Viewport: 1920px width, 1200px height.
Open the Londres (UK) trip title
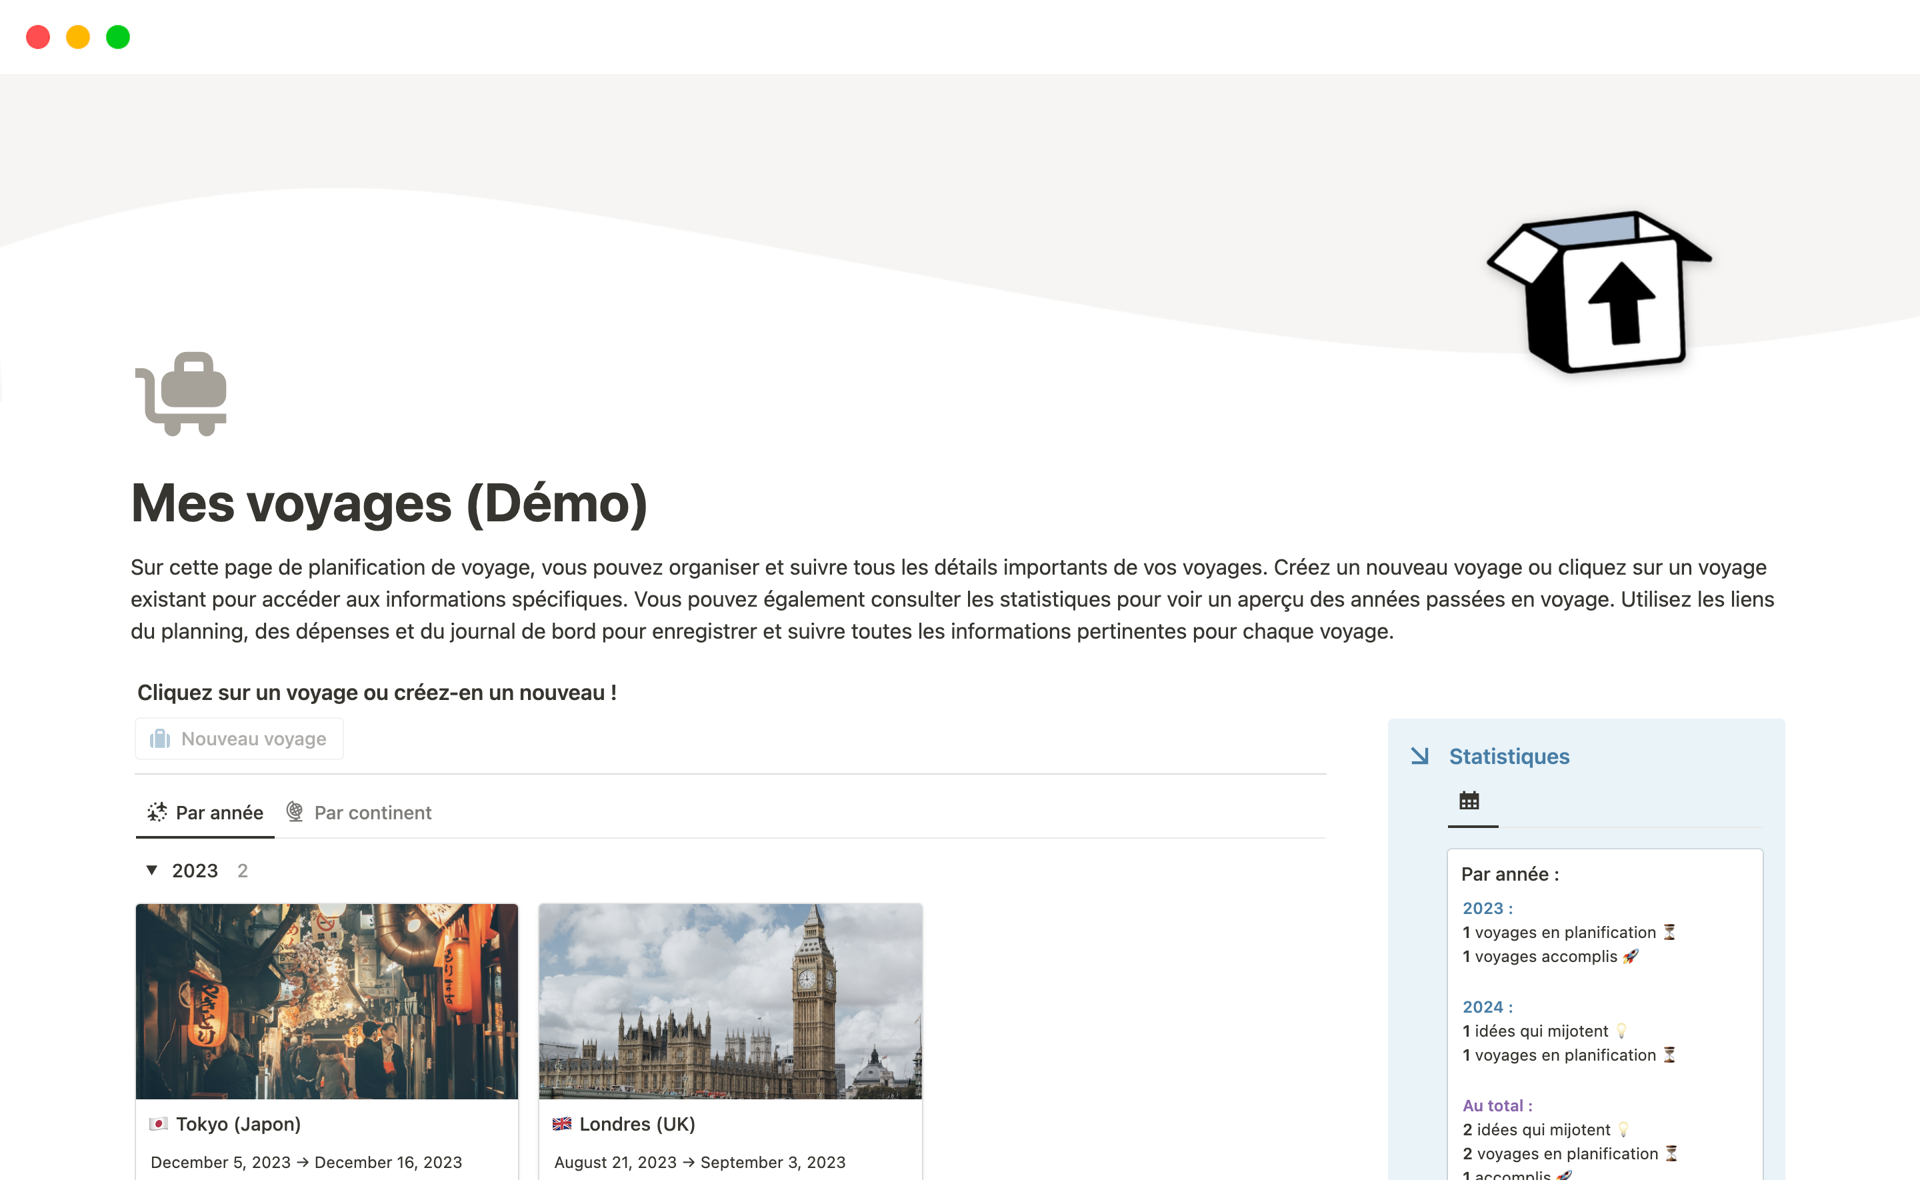[x=637, y=1124]
